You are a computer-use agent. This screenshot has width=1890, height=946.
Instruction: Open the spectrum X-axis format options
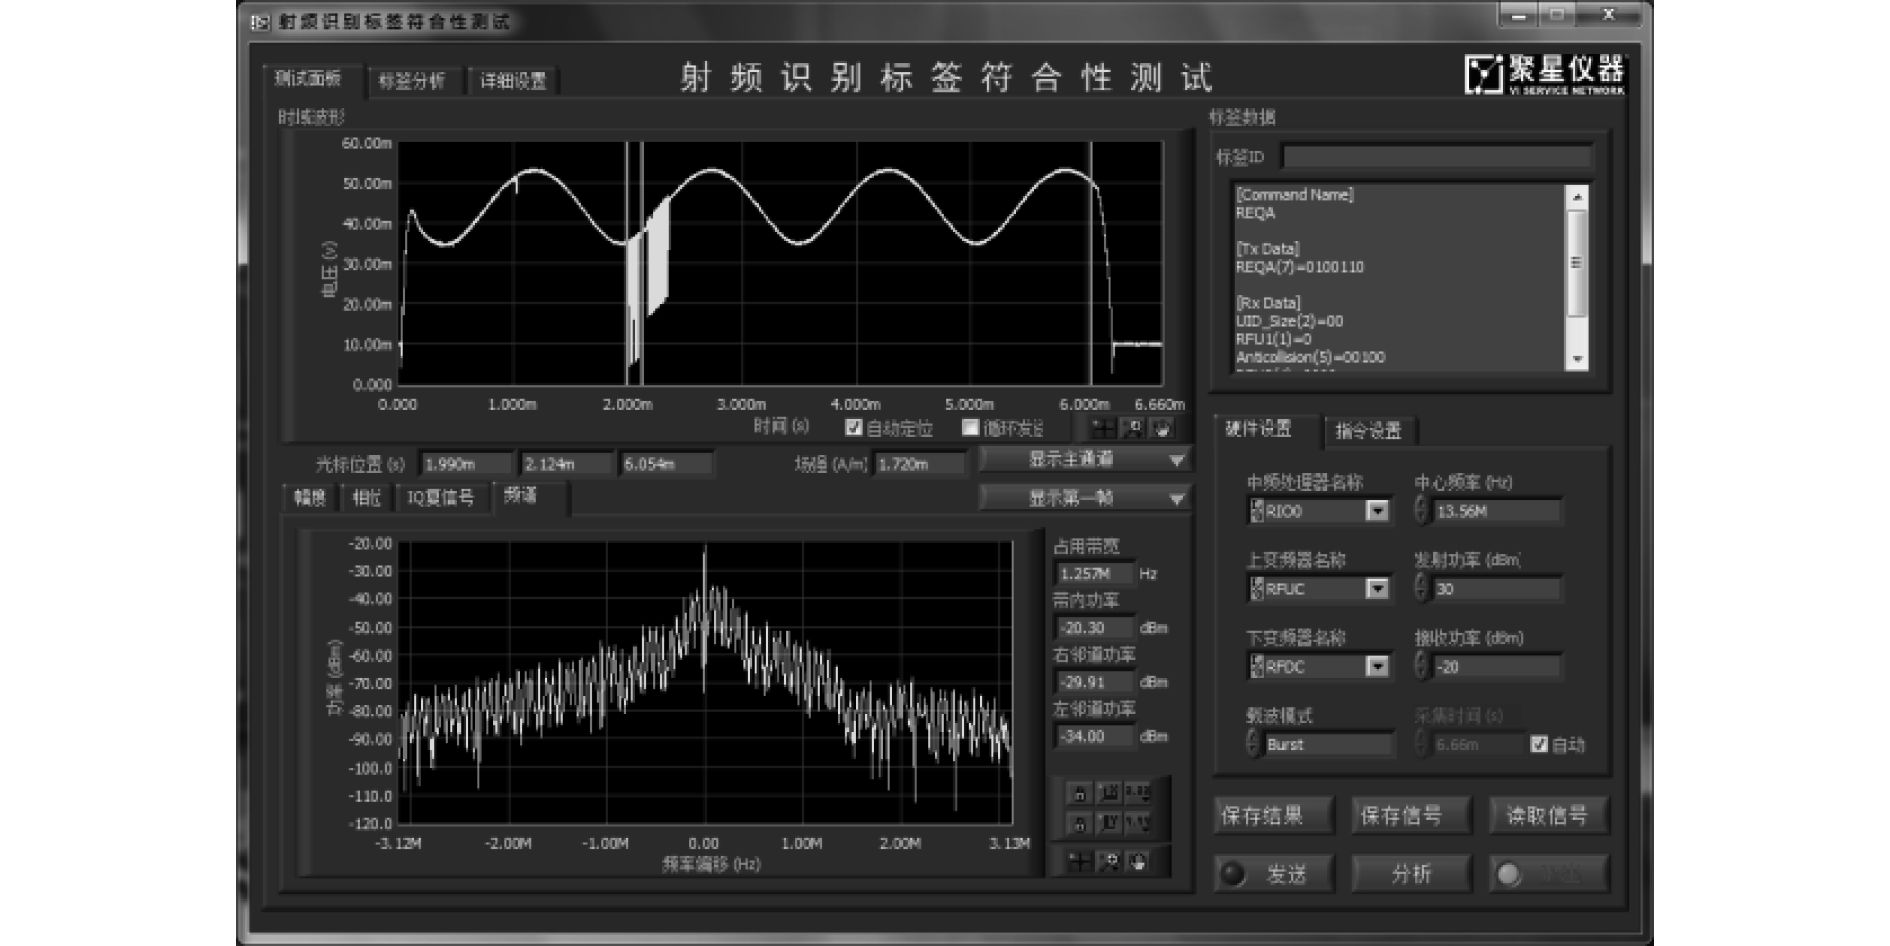[x=1138, y=794]
